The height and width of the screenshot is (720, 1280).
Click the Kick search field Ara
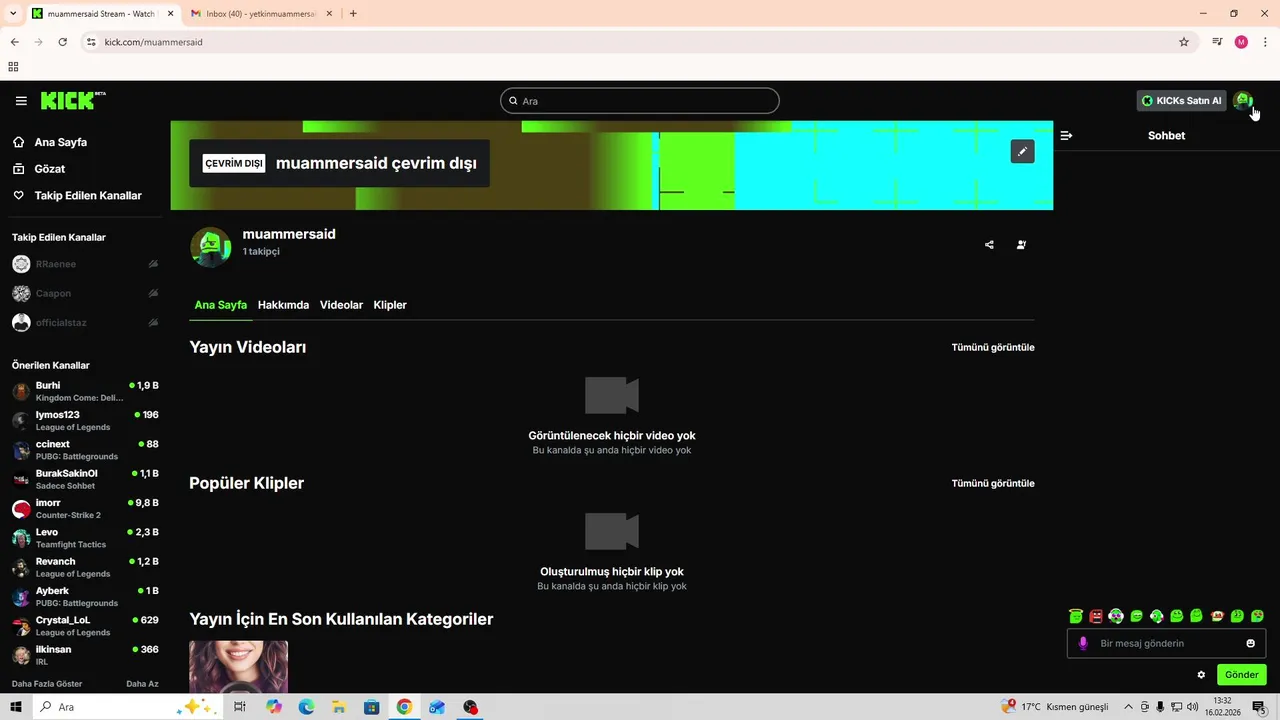click(639, 101)
